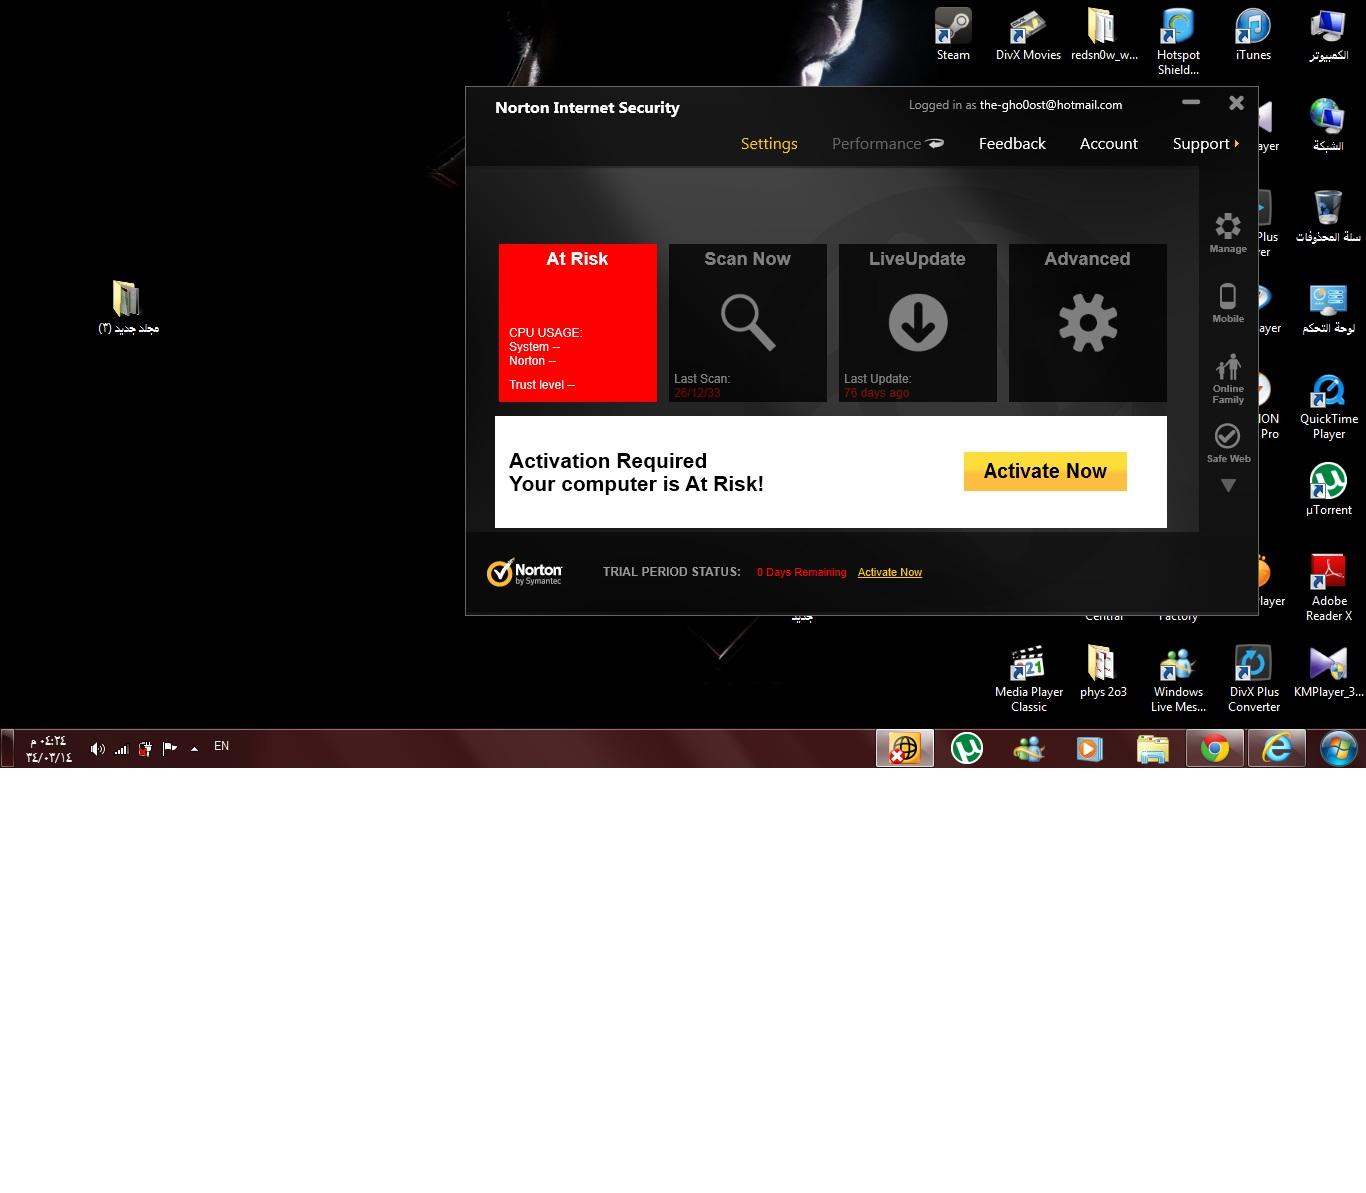Image resolution: width=1366 pixels, height=1193 pixels.
Task: Flip to the Performance view
Action: [x=888, y=144]
